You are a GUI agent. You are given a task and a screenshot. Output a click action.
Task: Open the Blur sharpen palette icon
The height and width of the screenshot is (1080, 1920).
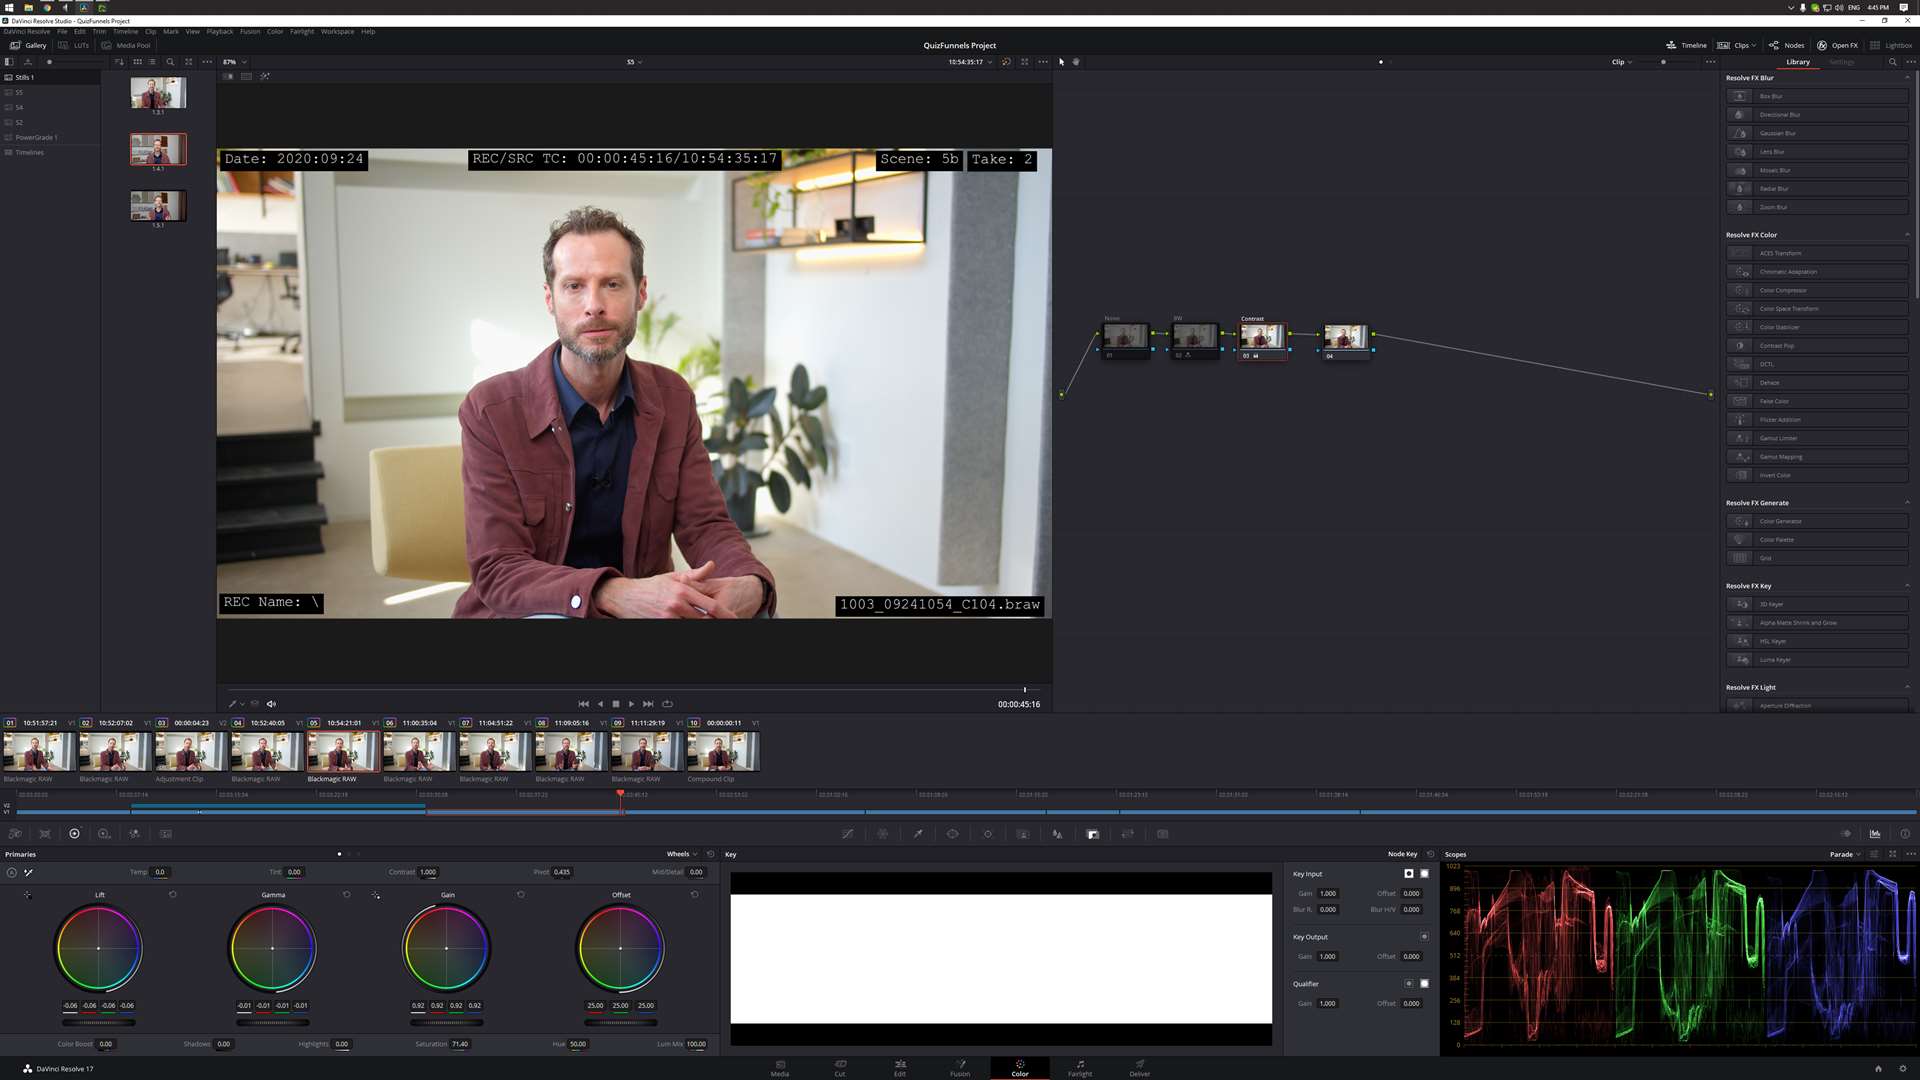point(1058,834)
